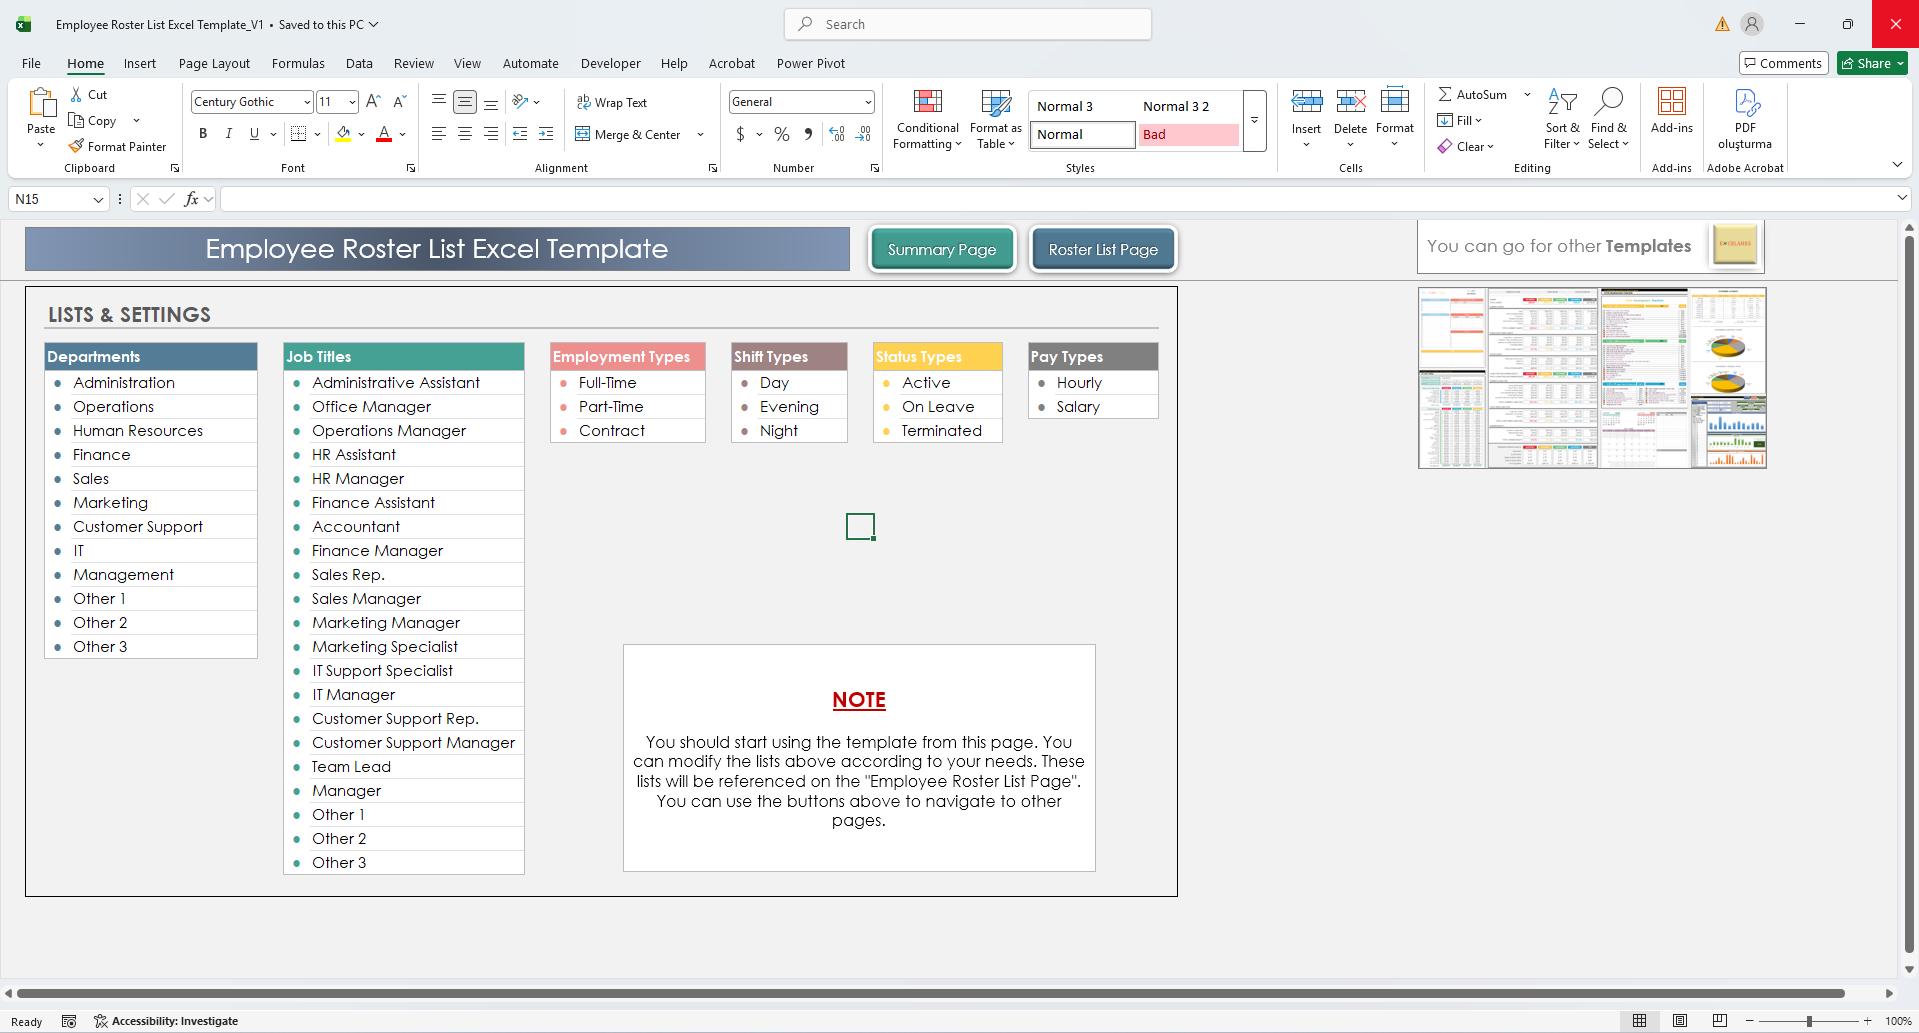The height and width of the screenshot is (1033, 1919).
Task: Click the Copy icon
Action: pyautogui.click(x=76, y=120)
